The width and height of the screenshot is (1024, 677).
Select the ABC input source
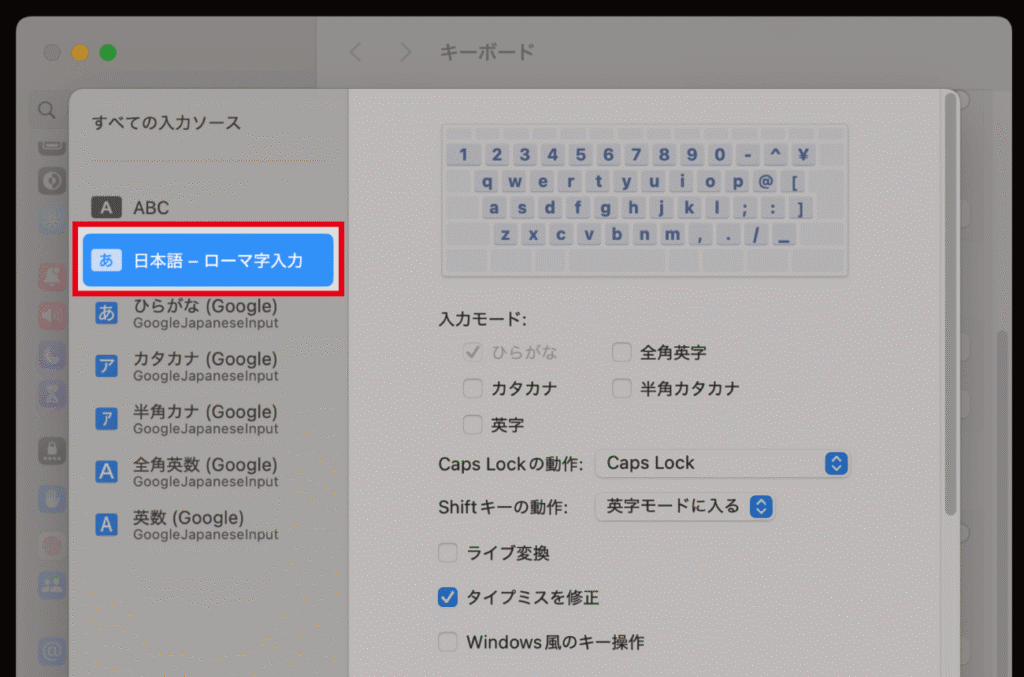click(x=150, y=207)
